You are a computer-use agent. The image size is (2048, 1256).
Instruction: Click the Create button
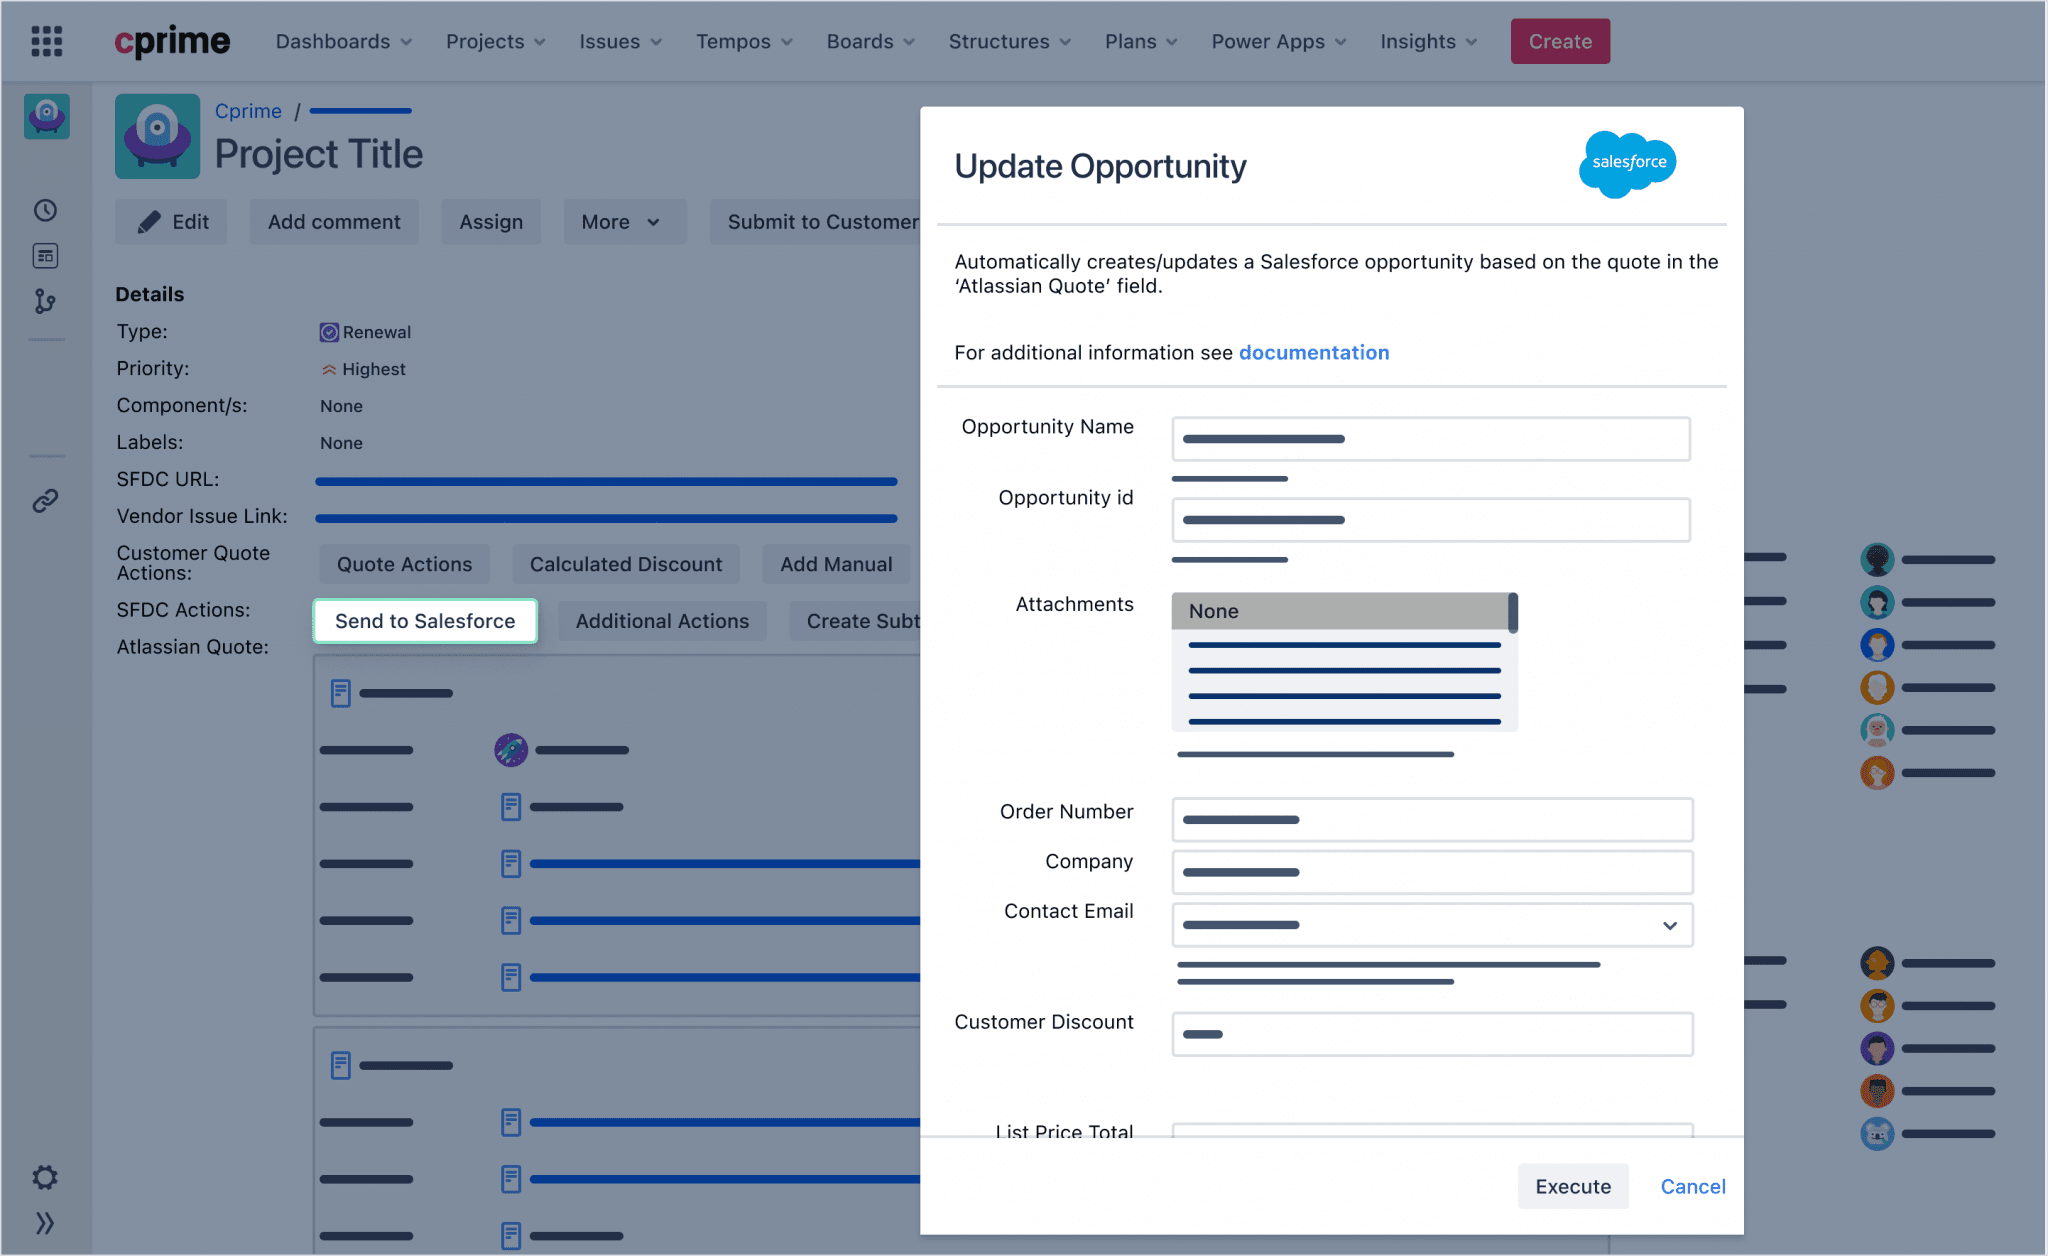1560,41
